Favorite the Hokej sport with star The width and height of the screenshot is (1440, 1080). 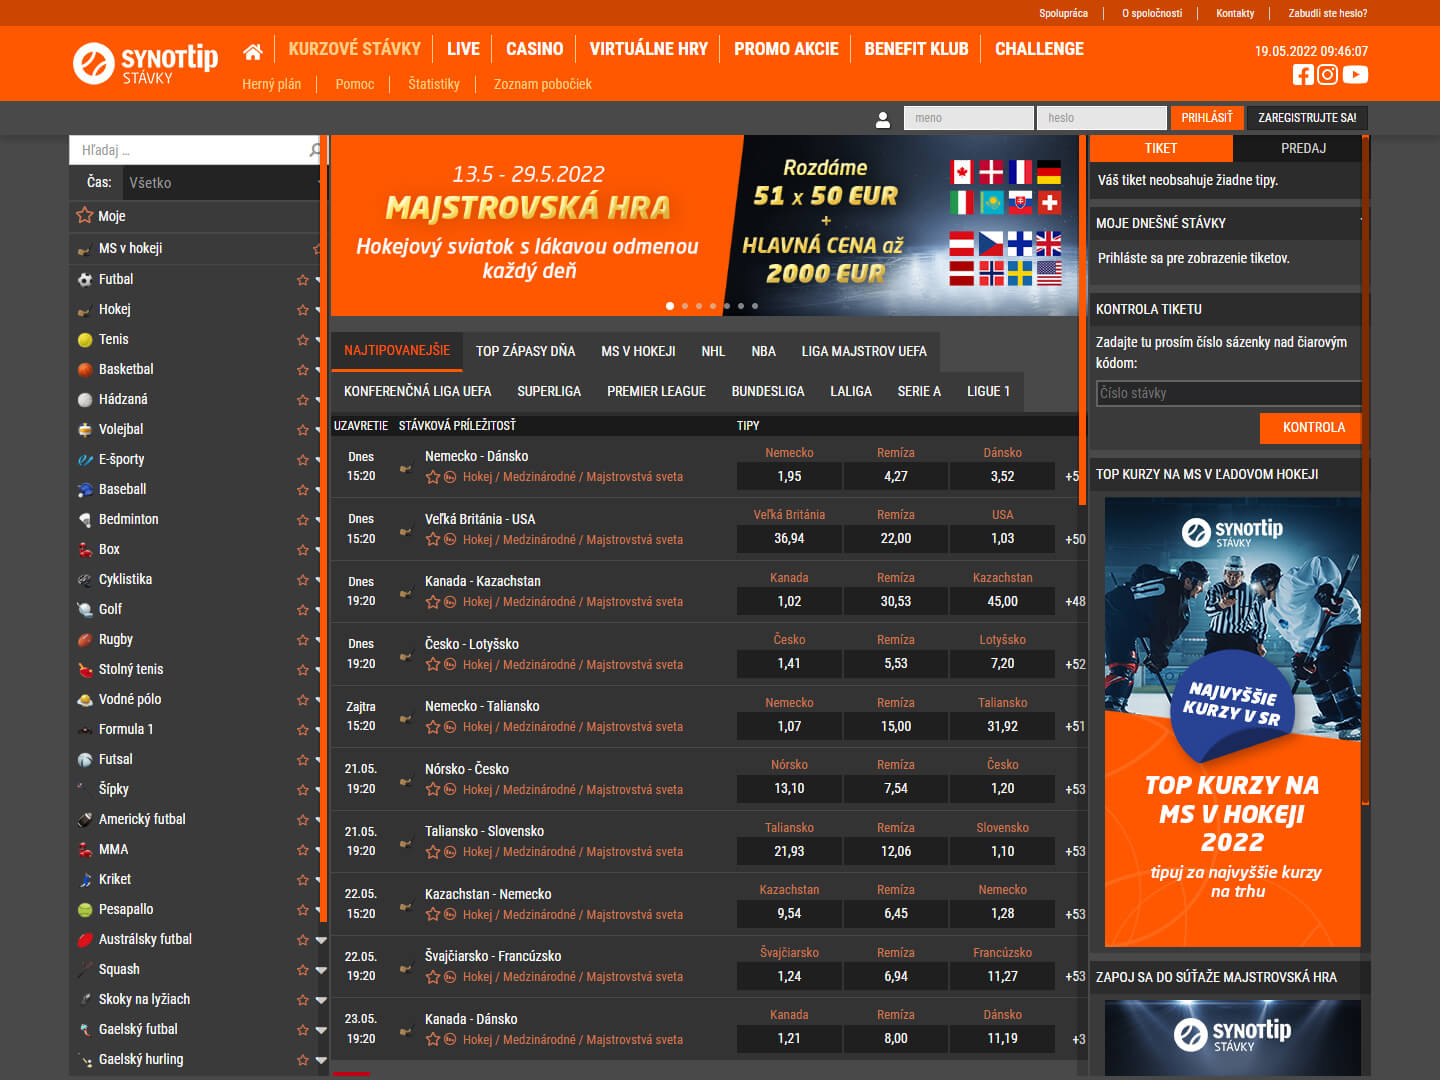tap(303, 310)
